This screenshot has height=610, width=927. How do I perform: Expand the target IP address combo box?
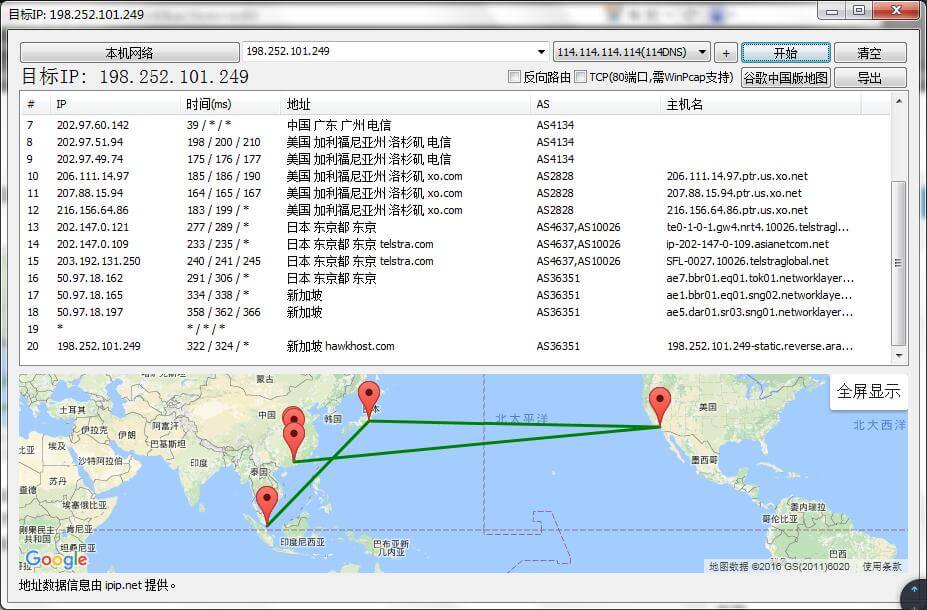tap(544, 52)
